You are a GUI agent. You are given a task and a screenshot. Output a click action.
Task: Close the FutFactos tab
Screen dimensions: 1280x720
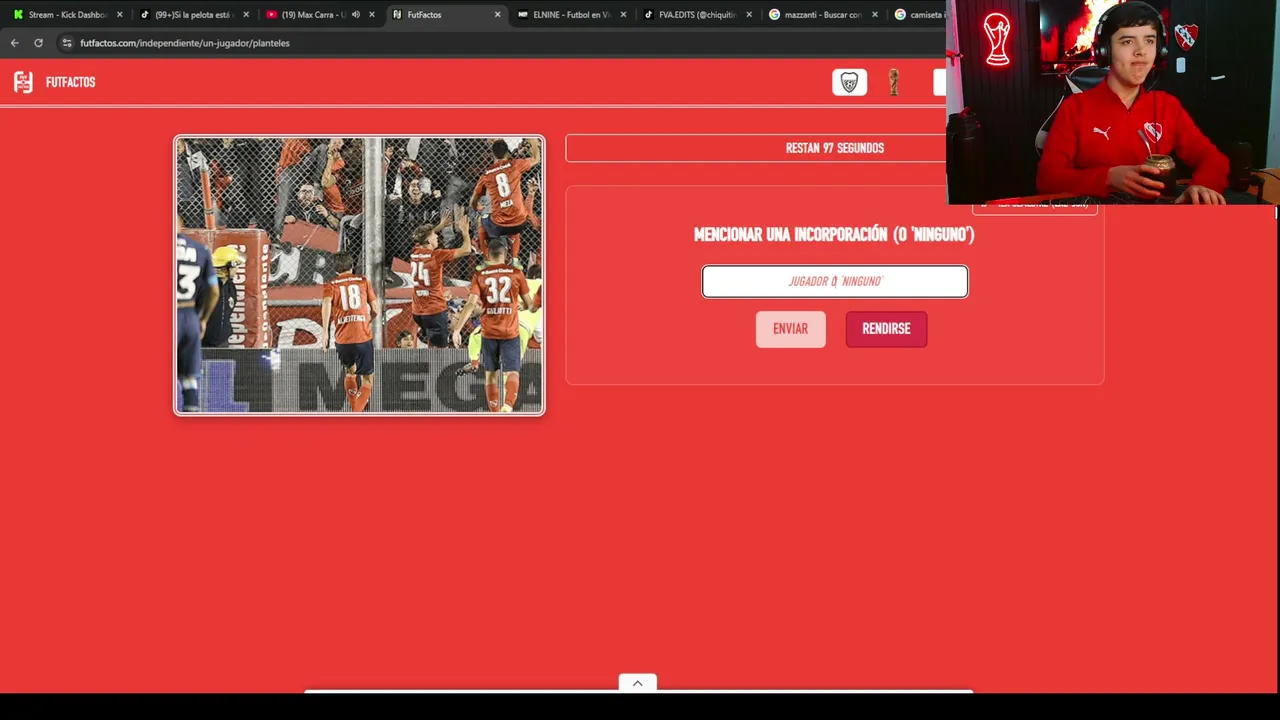click(x=497, y=15)
